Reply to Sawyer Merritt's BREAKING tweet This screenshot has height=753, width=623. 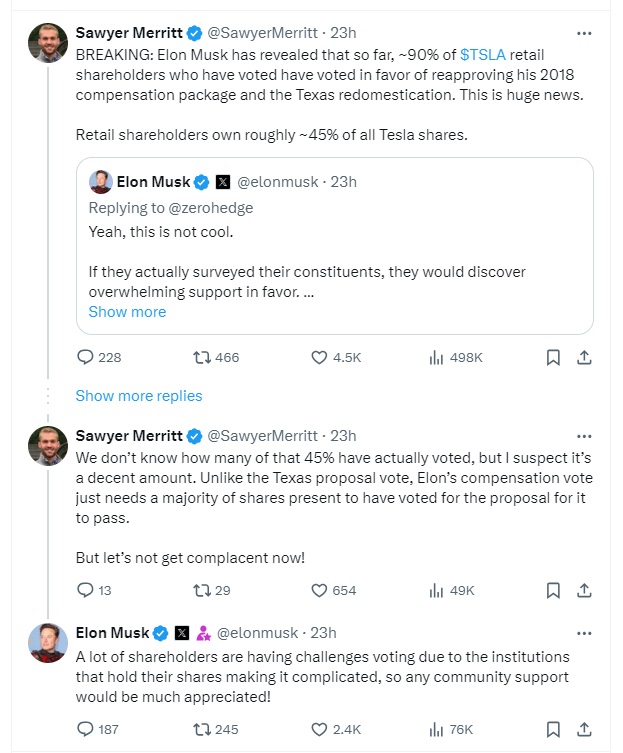pos(85,357)
